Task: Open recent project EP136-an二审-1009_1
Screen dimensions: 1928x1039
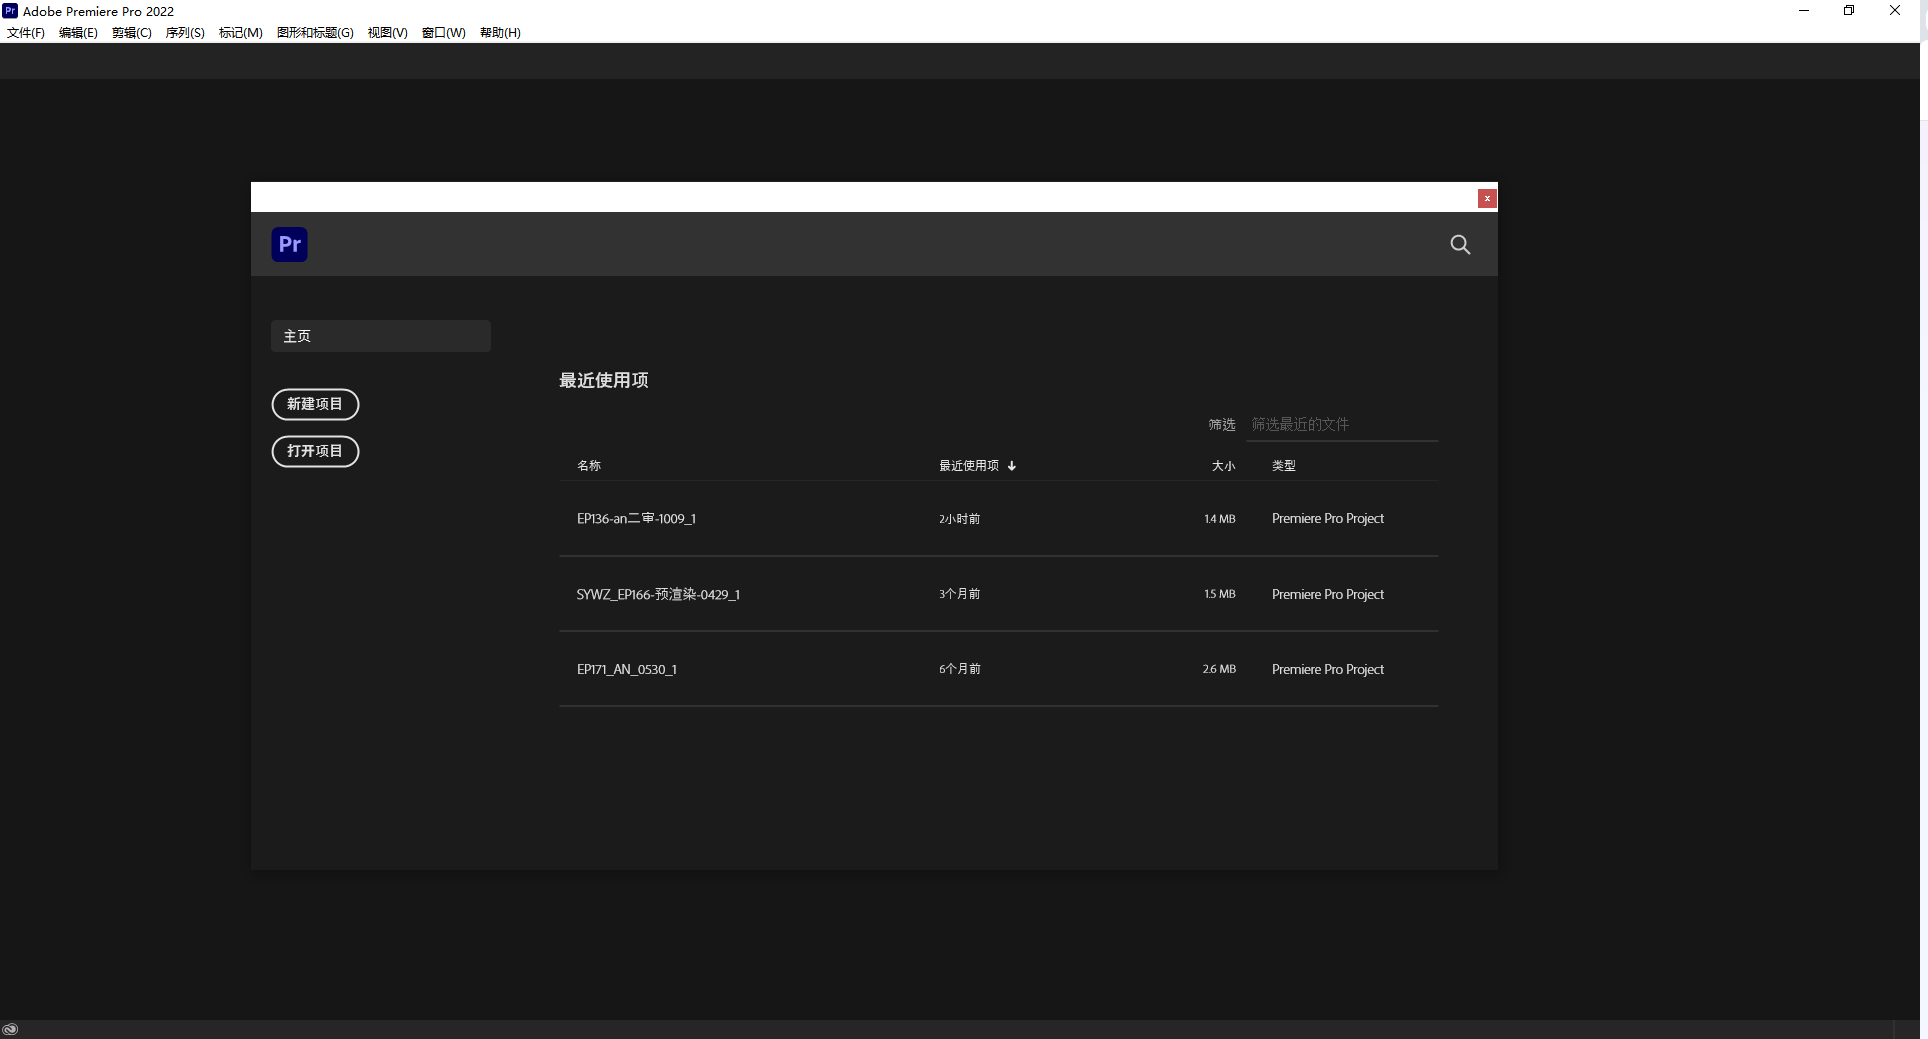Action: (636, 519)
